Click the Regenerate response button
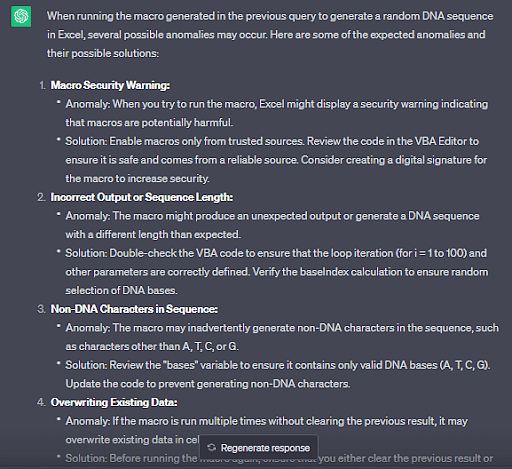Screen dimensions: 512x469 click(259, 448)
